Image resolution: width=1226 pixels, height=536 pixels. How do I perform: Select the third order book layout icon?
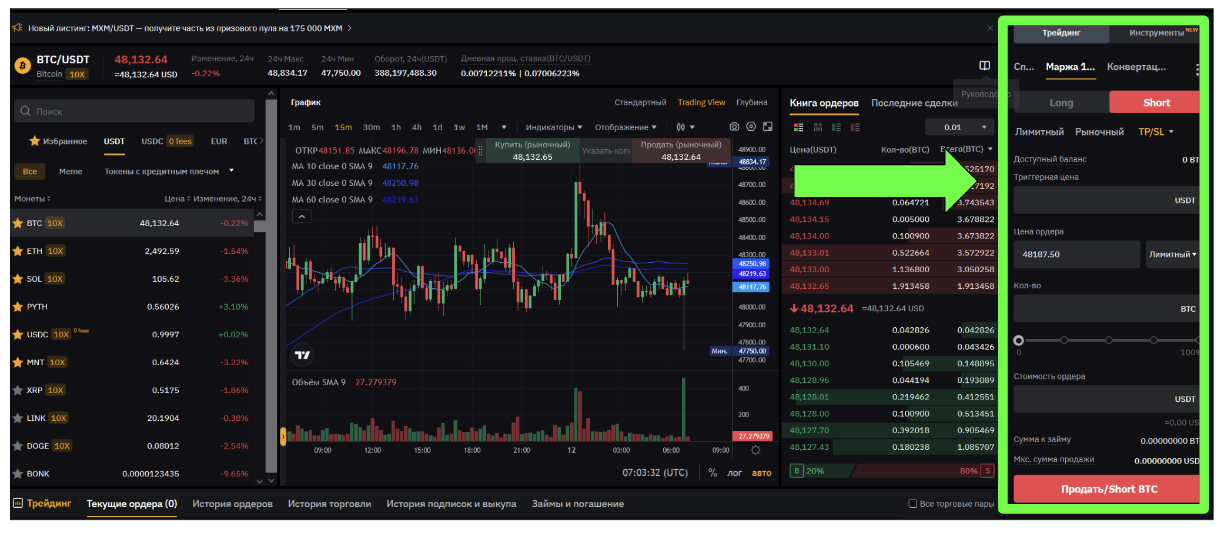pos(836,127)
